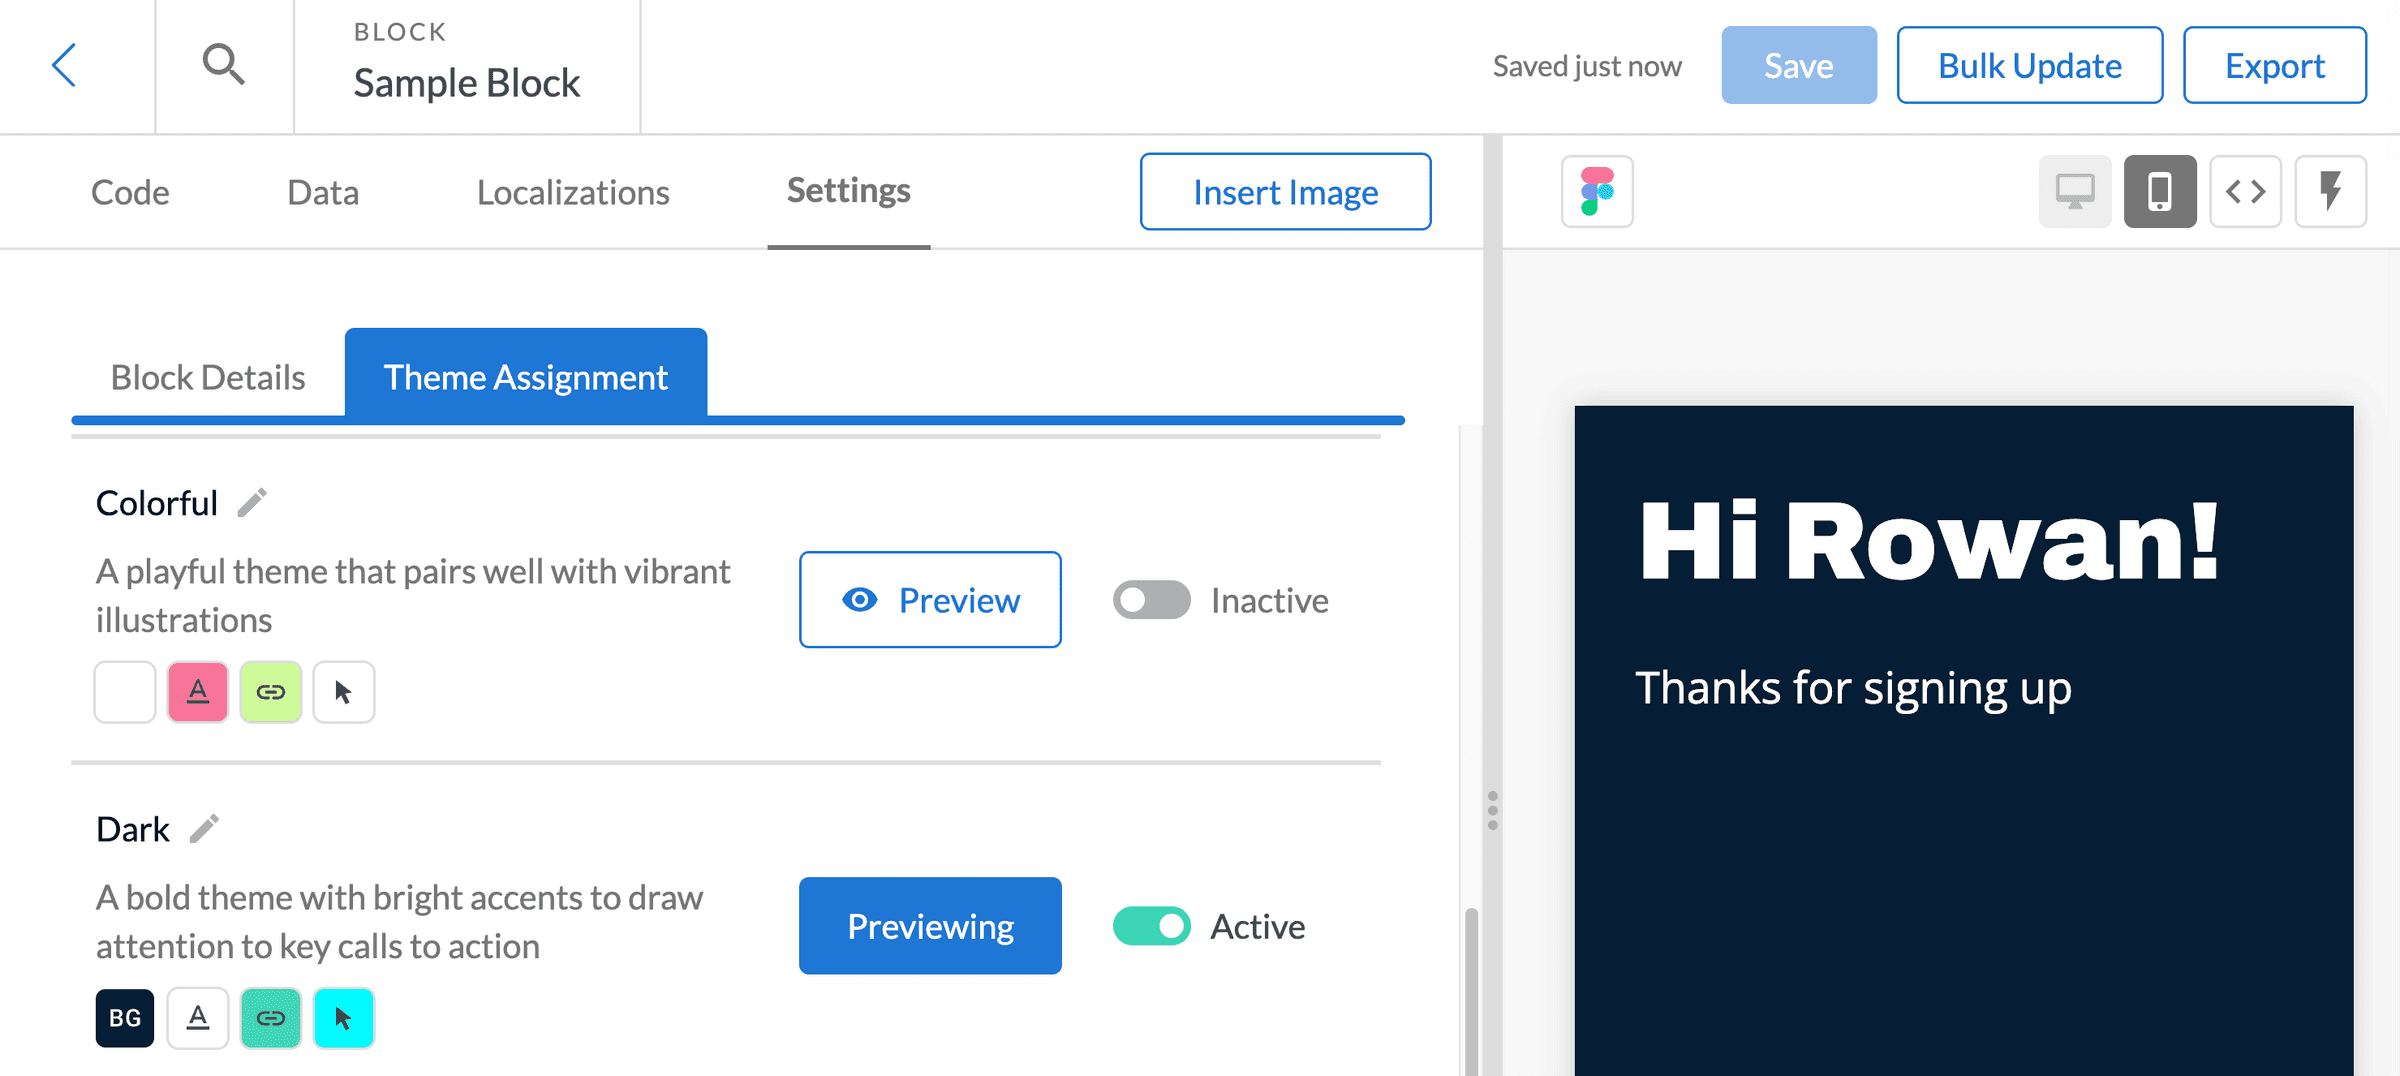Click Insert Image
The image size is (2400, 1076).
pos(1285,191)
